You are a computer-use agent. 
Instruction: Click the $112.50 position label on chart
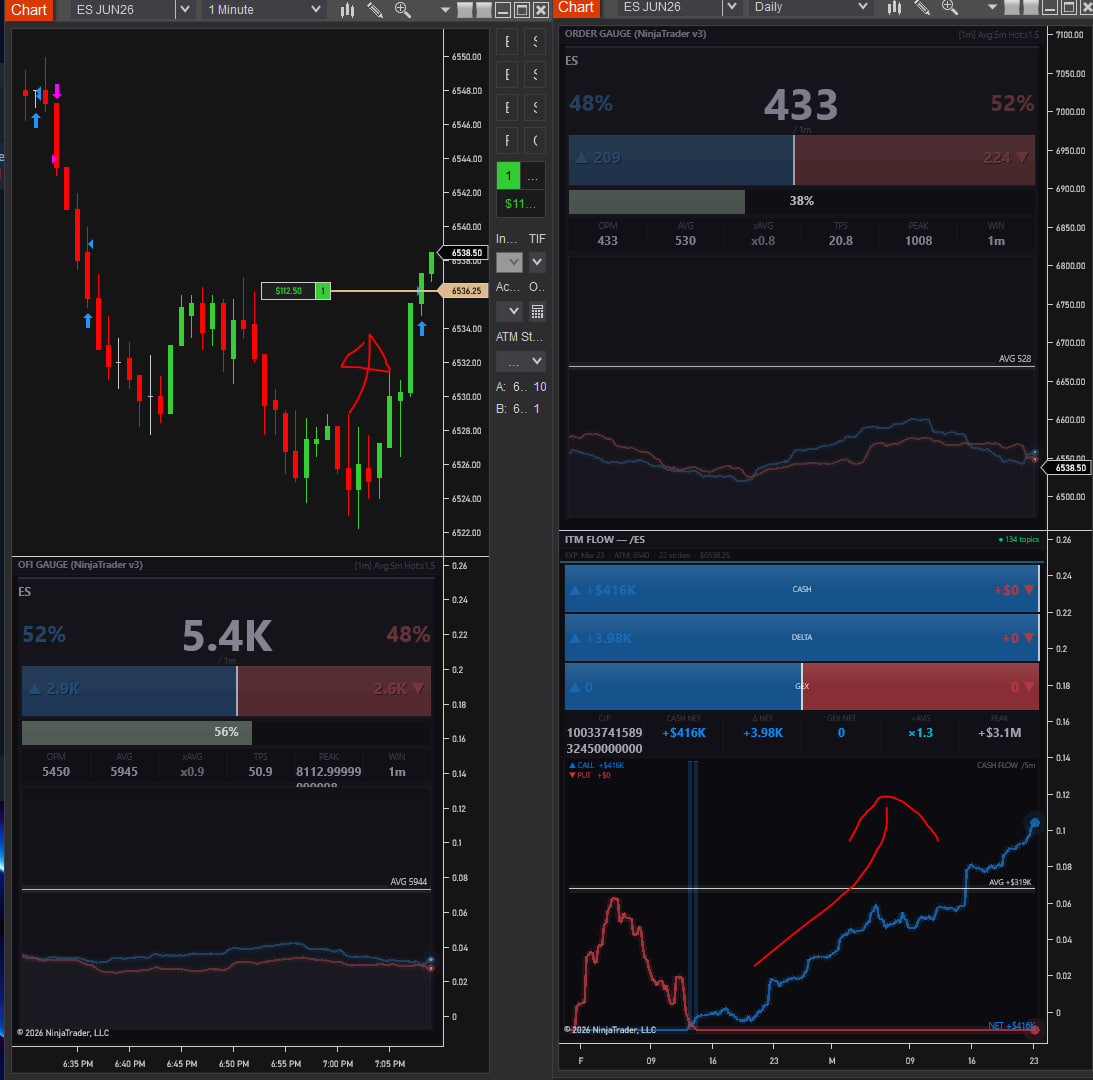click(x=287, y=291)
